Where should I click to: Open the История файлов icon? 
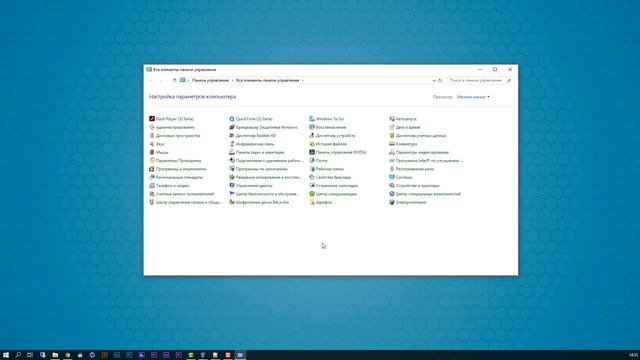point(312,144)
